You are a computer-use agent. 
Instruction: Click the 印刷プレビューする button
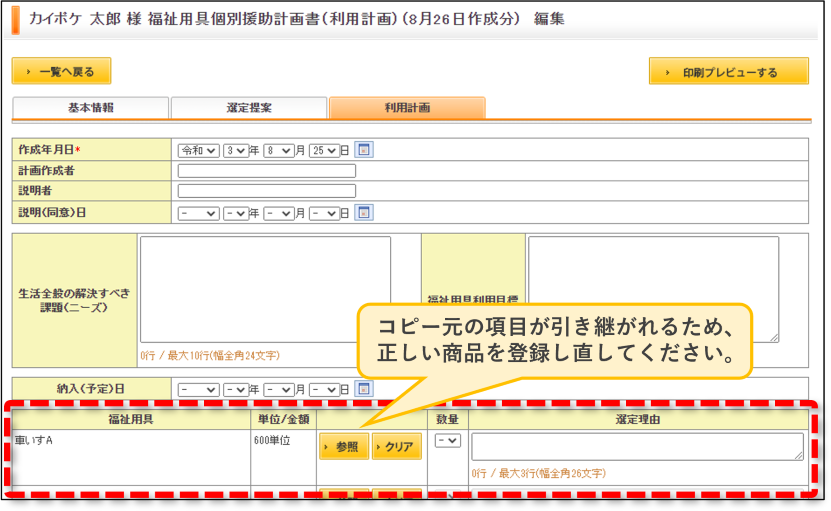(729, 71)
